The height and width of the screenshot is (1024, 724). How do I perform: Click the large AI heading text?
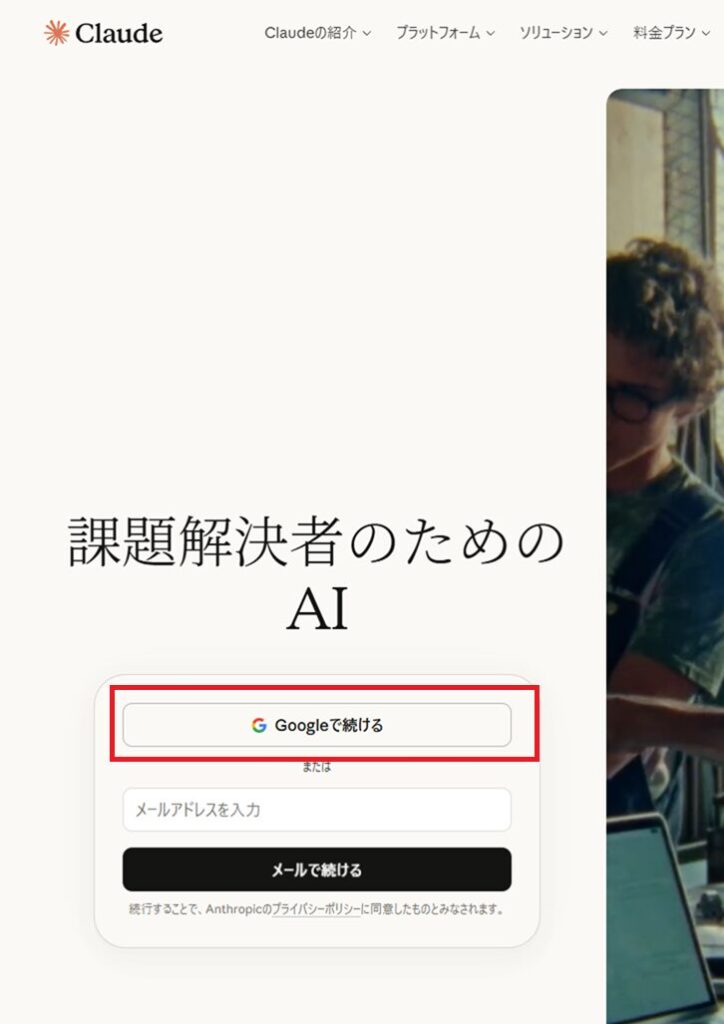[x=317, y=609]
